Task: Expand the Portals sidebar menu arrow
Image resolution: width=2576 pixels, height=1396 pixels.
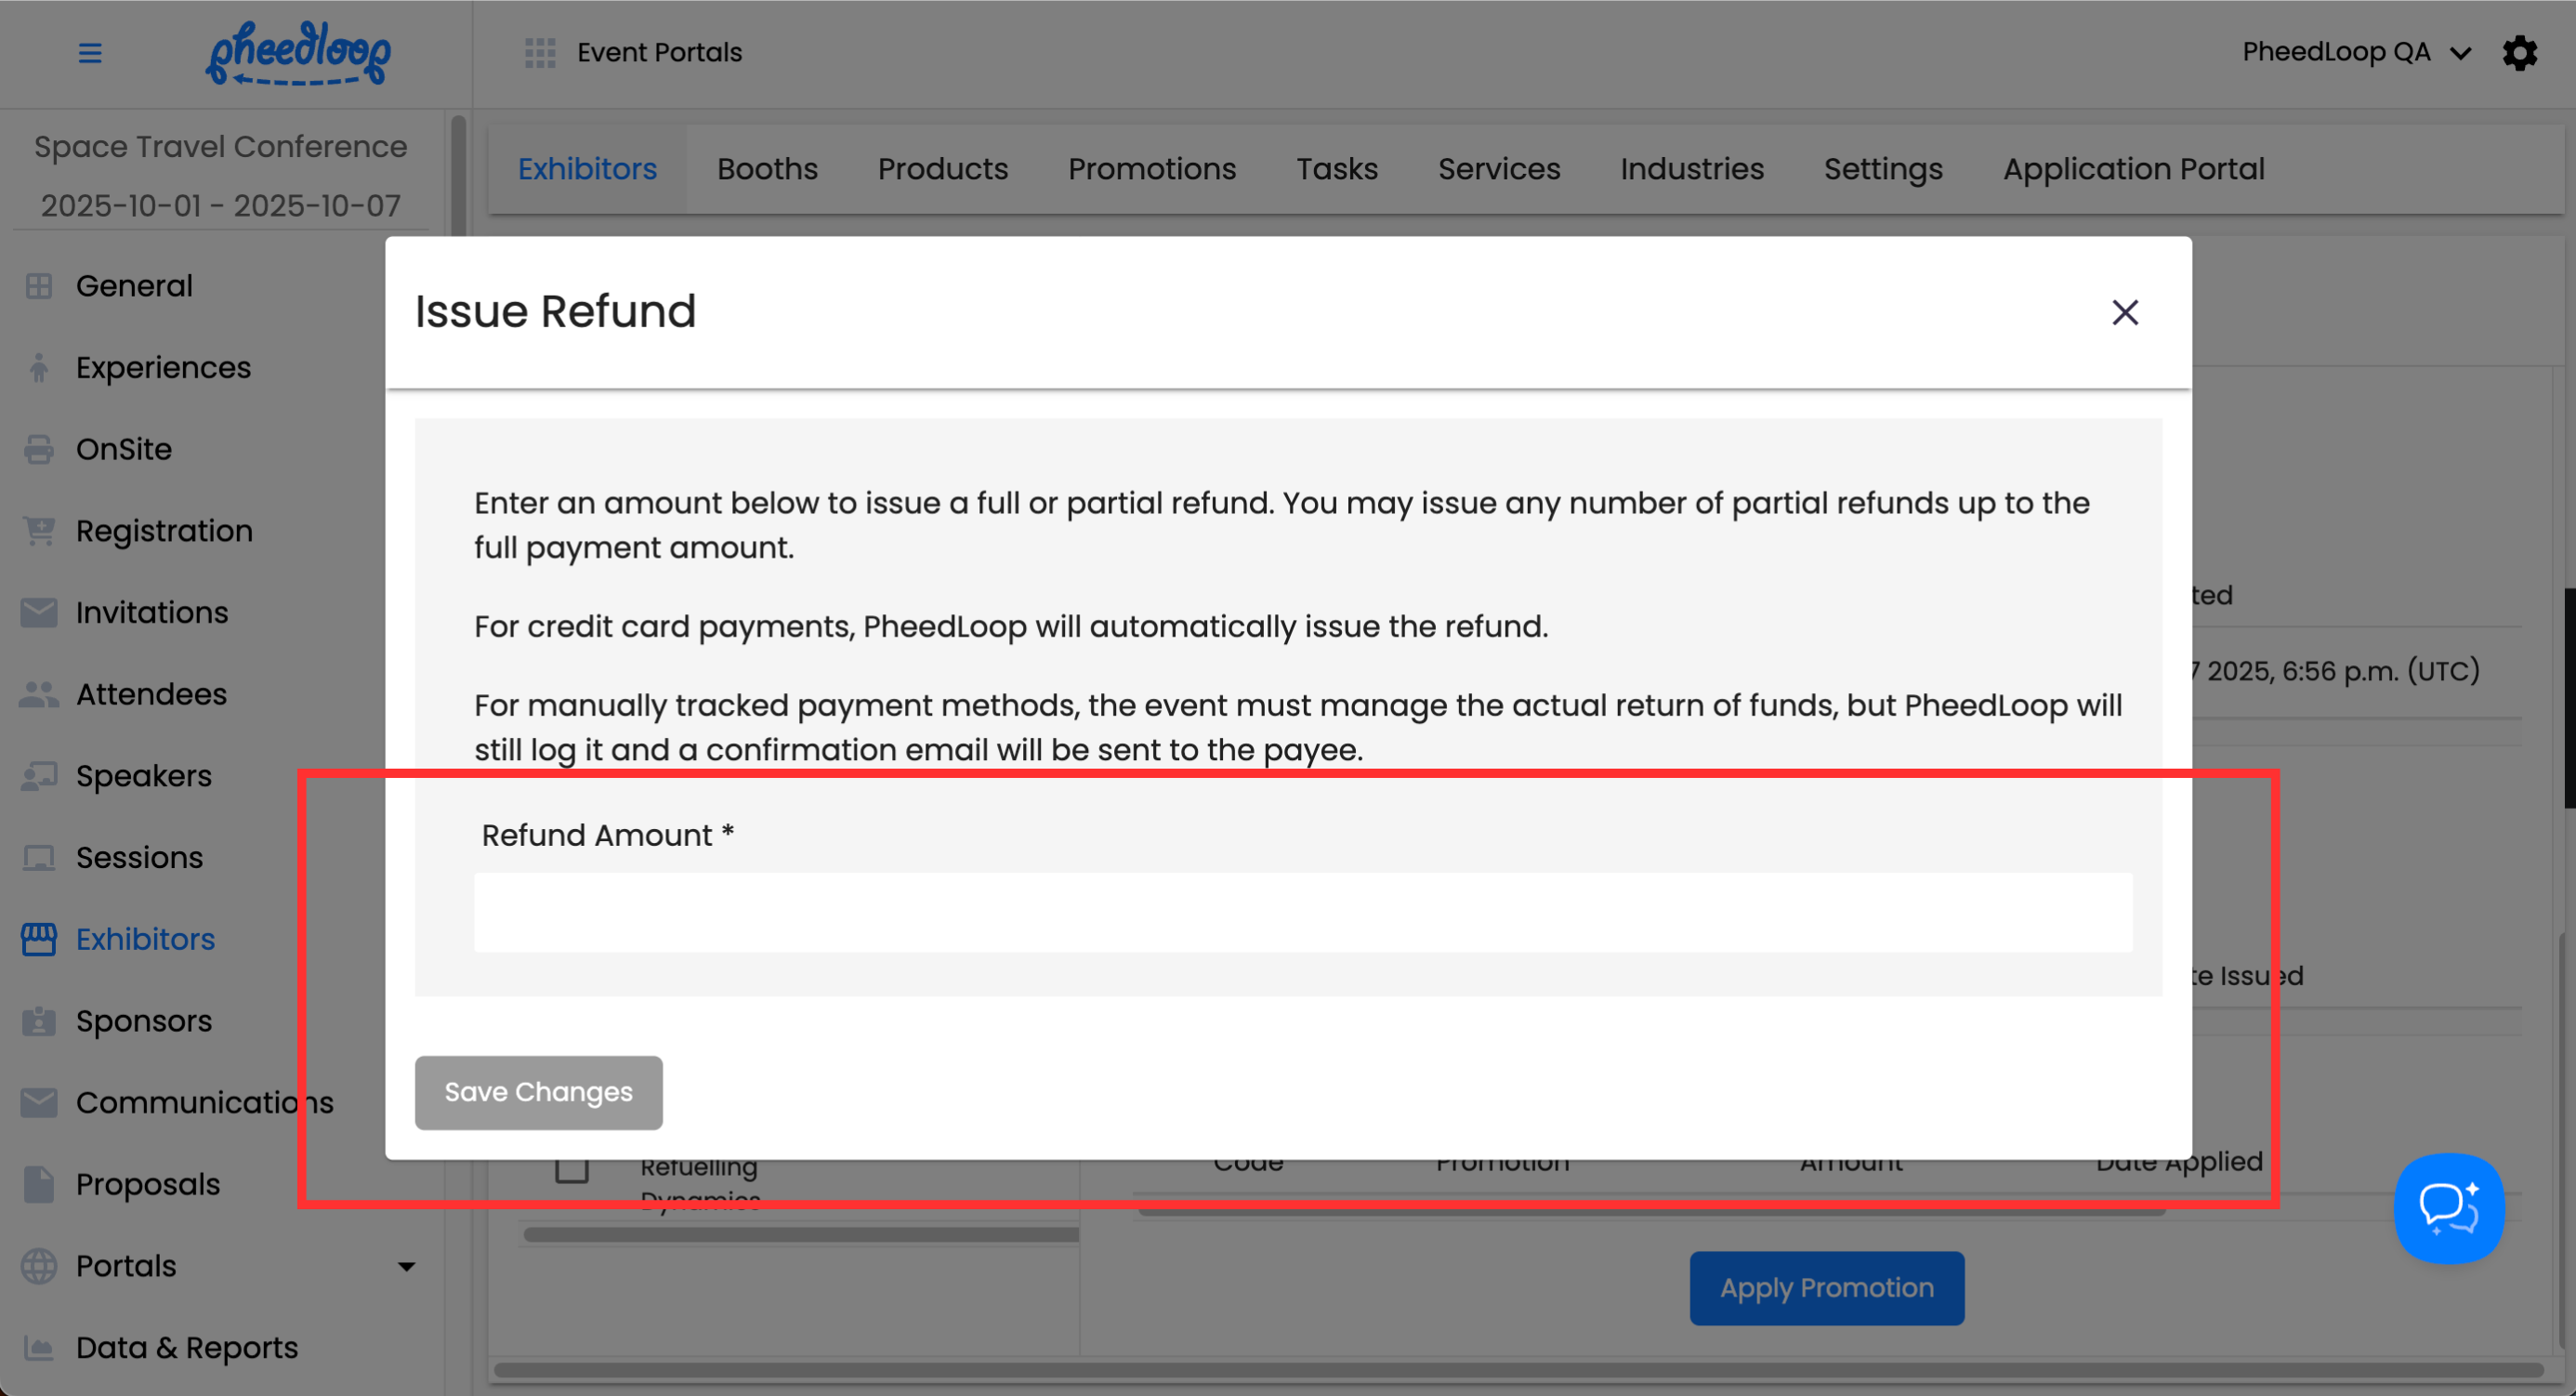Action: pyautogui.click(x=406, y=1267)
